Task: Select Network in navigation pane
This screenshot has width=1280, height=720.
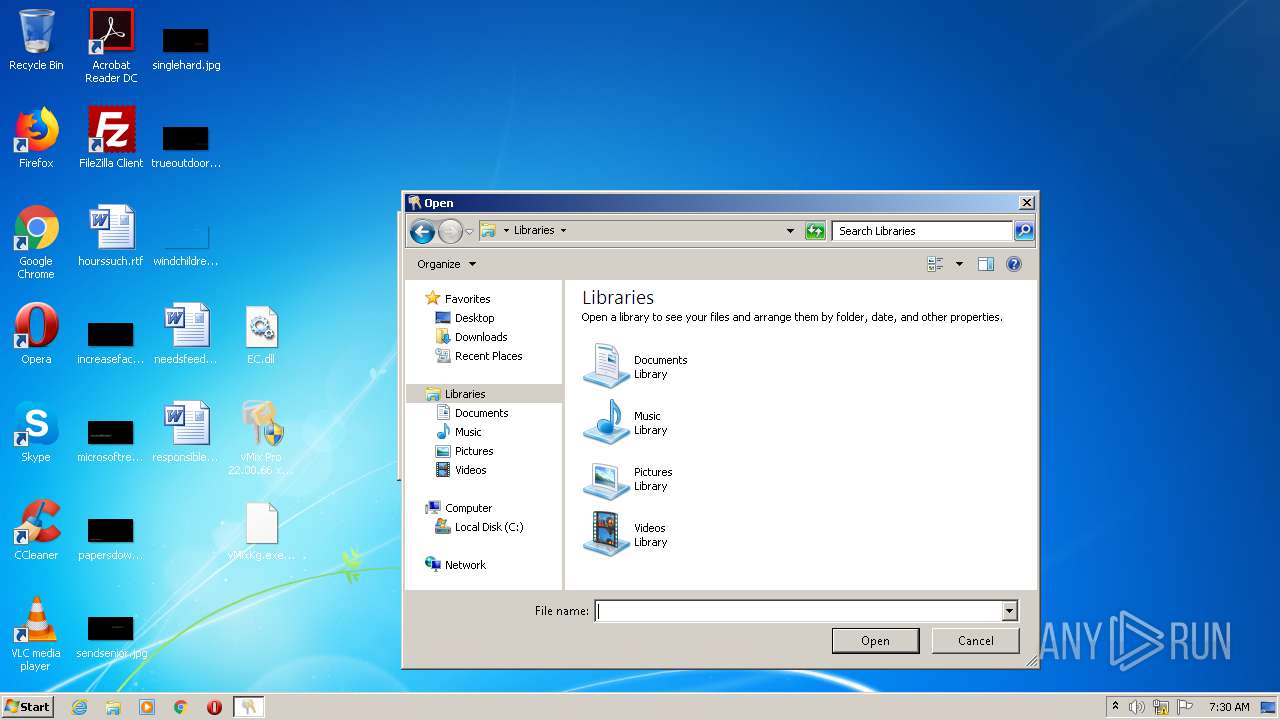Action: point(455,565)
